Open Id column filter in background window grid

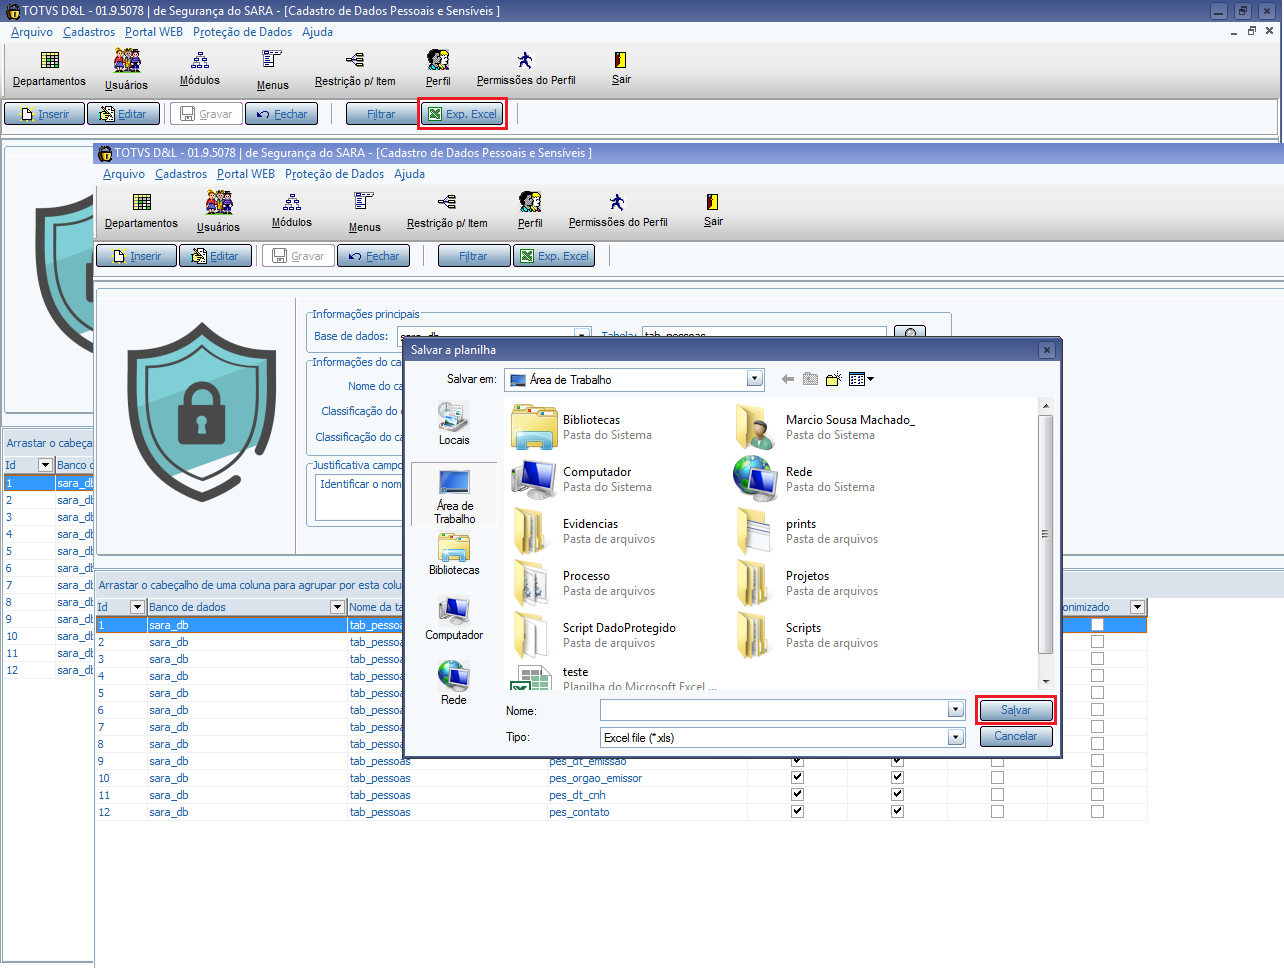click(x=45, y=465)
